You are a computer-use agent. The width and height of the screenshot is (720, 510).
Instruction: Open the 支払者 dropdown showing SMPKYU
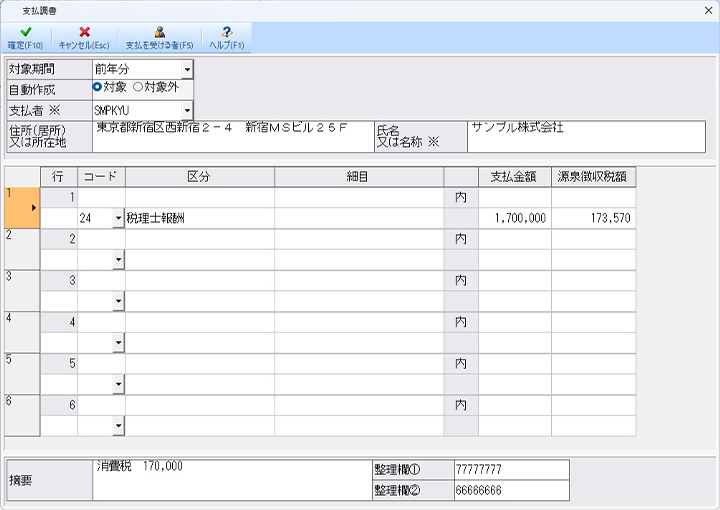tap(186, 109)
